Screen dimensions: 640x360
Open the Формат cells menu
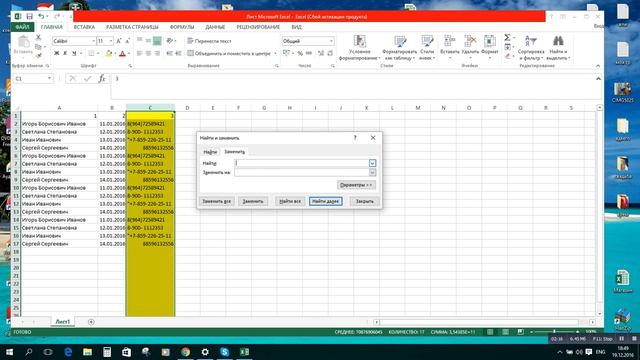[x=490, y=47]
